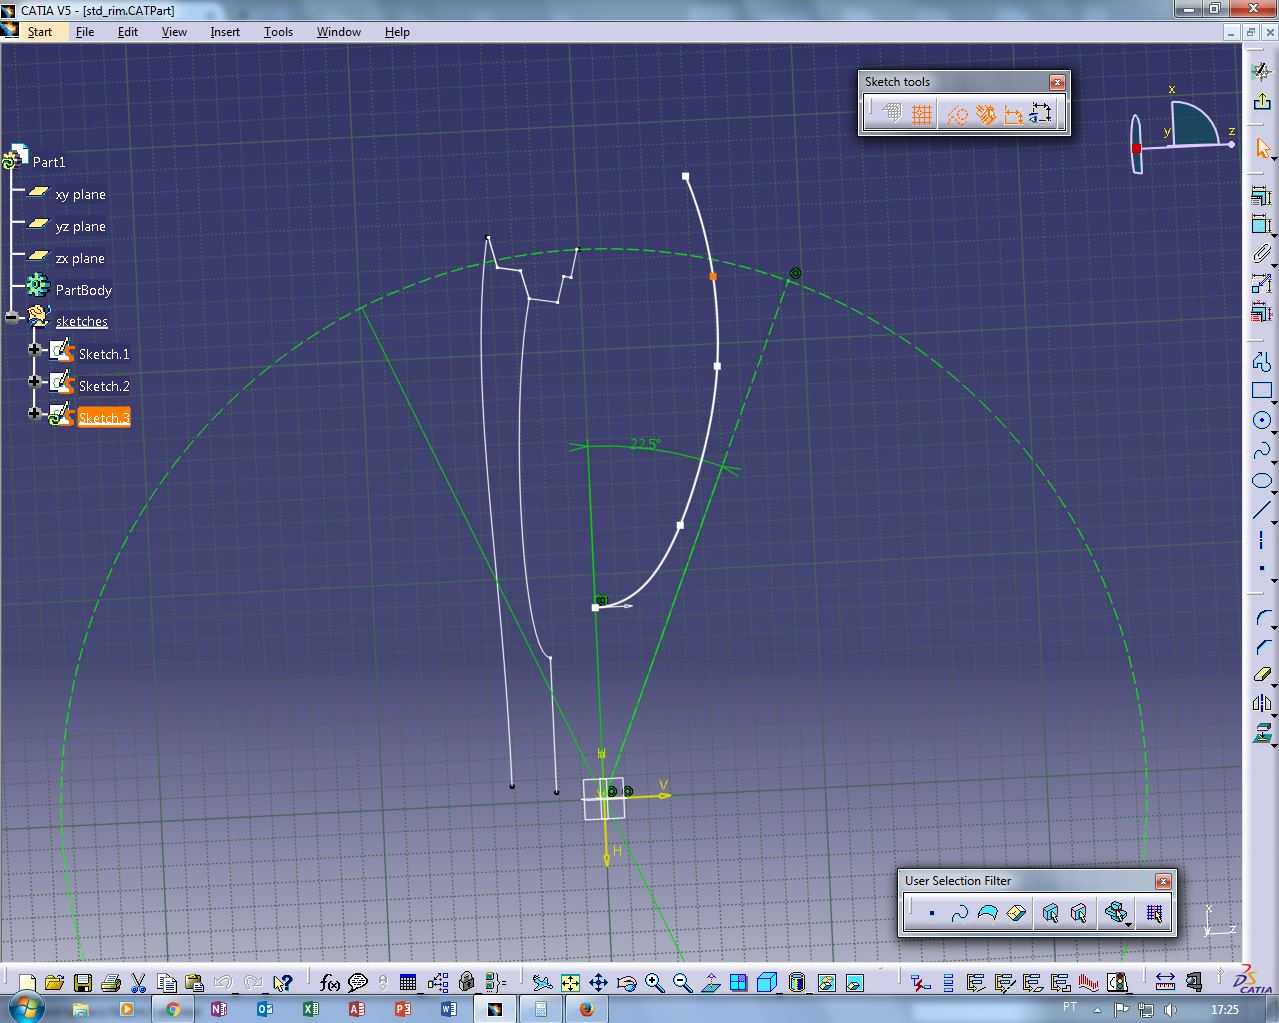The width and height of the screenshot is (1279, 1023).
Task: Expand the Sketch.1 tree node
Action: (35, 350)
